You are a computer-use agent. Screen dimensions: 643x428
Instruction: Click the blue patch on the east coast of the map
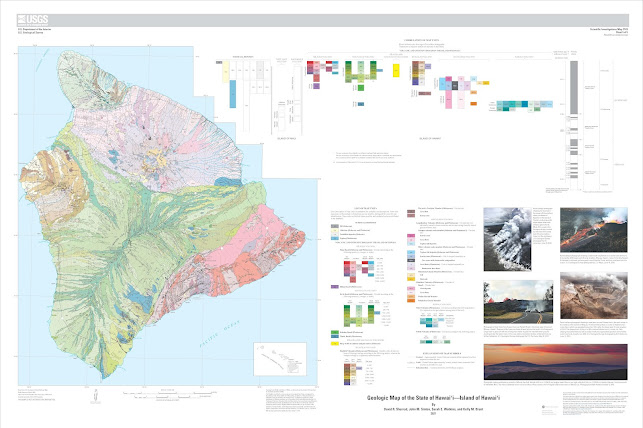(228, 181)
